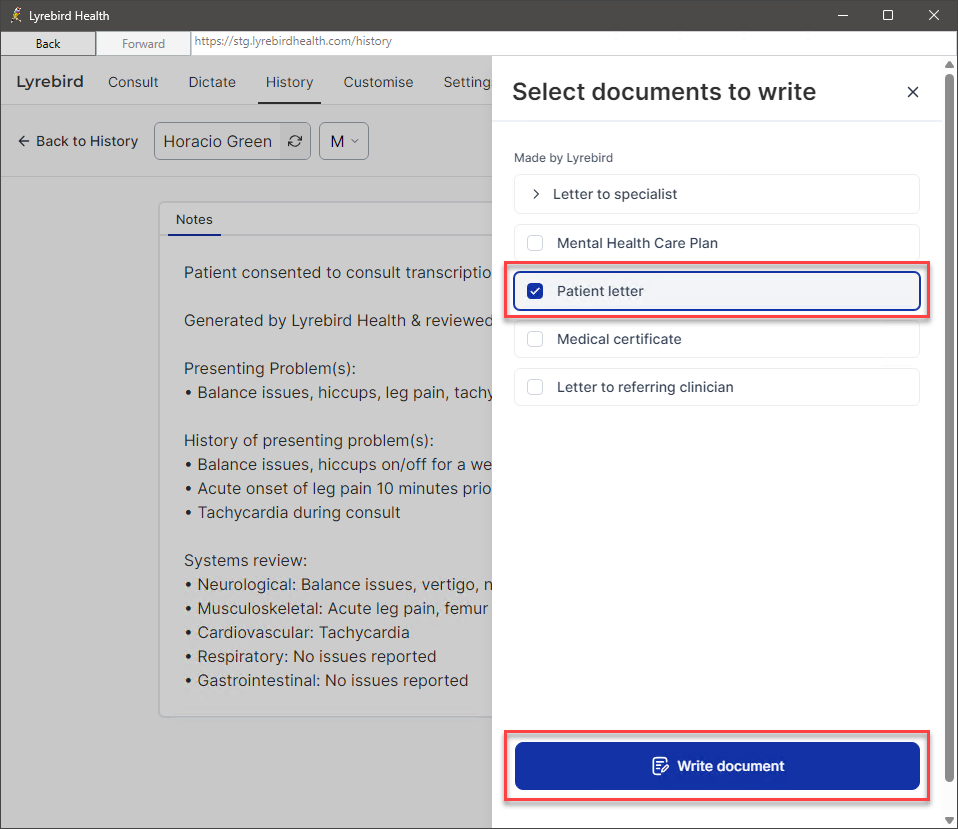The image size is (958, 829).
Task: Click the scrollbar down arrow
Action: (x=949, y=820)
